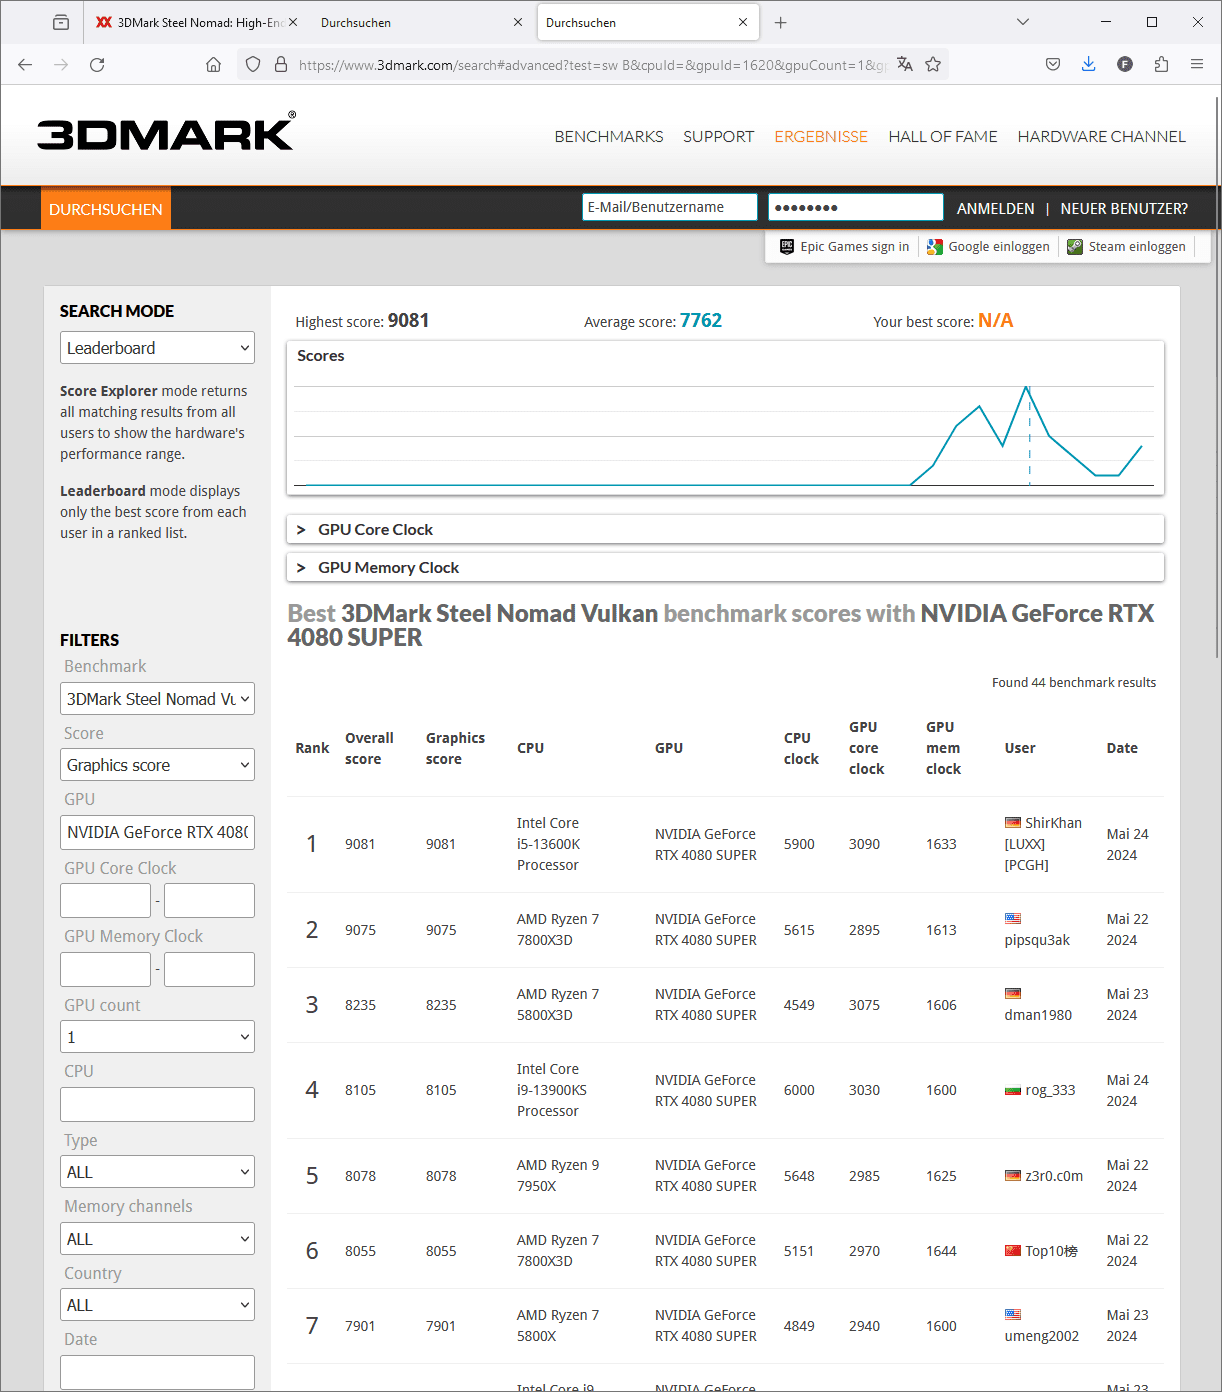Open the SUPPORT menu item
This screenshot has height=1392, width=1222.
click(718, 137)
